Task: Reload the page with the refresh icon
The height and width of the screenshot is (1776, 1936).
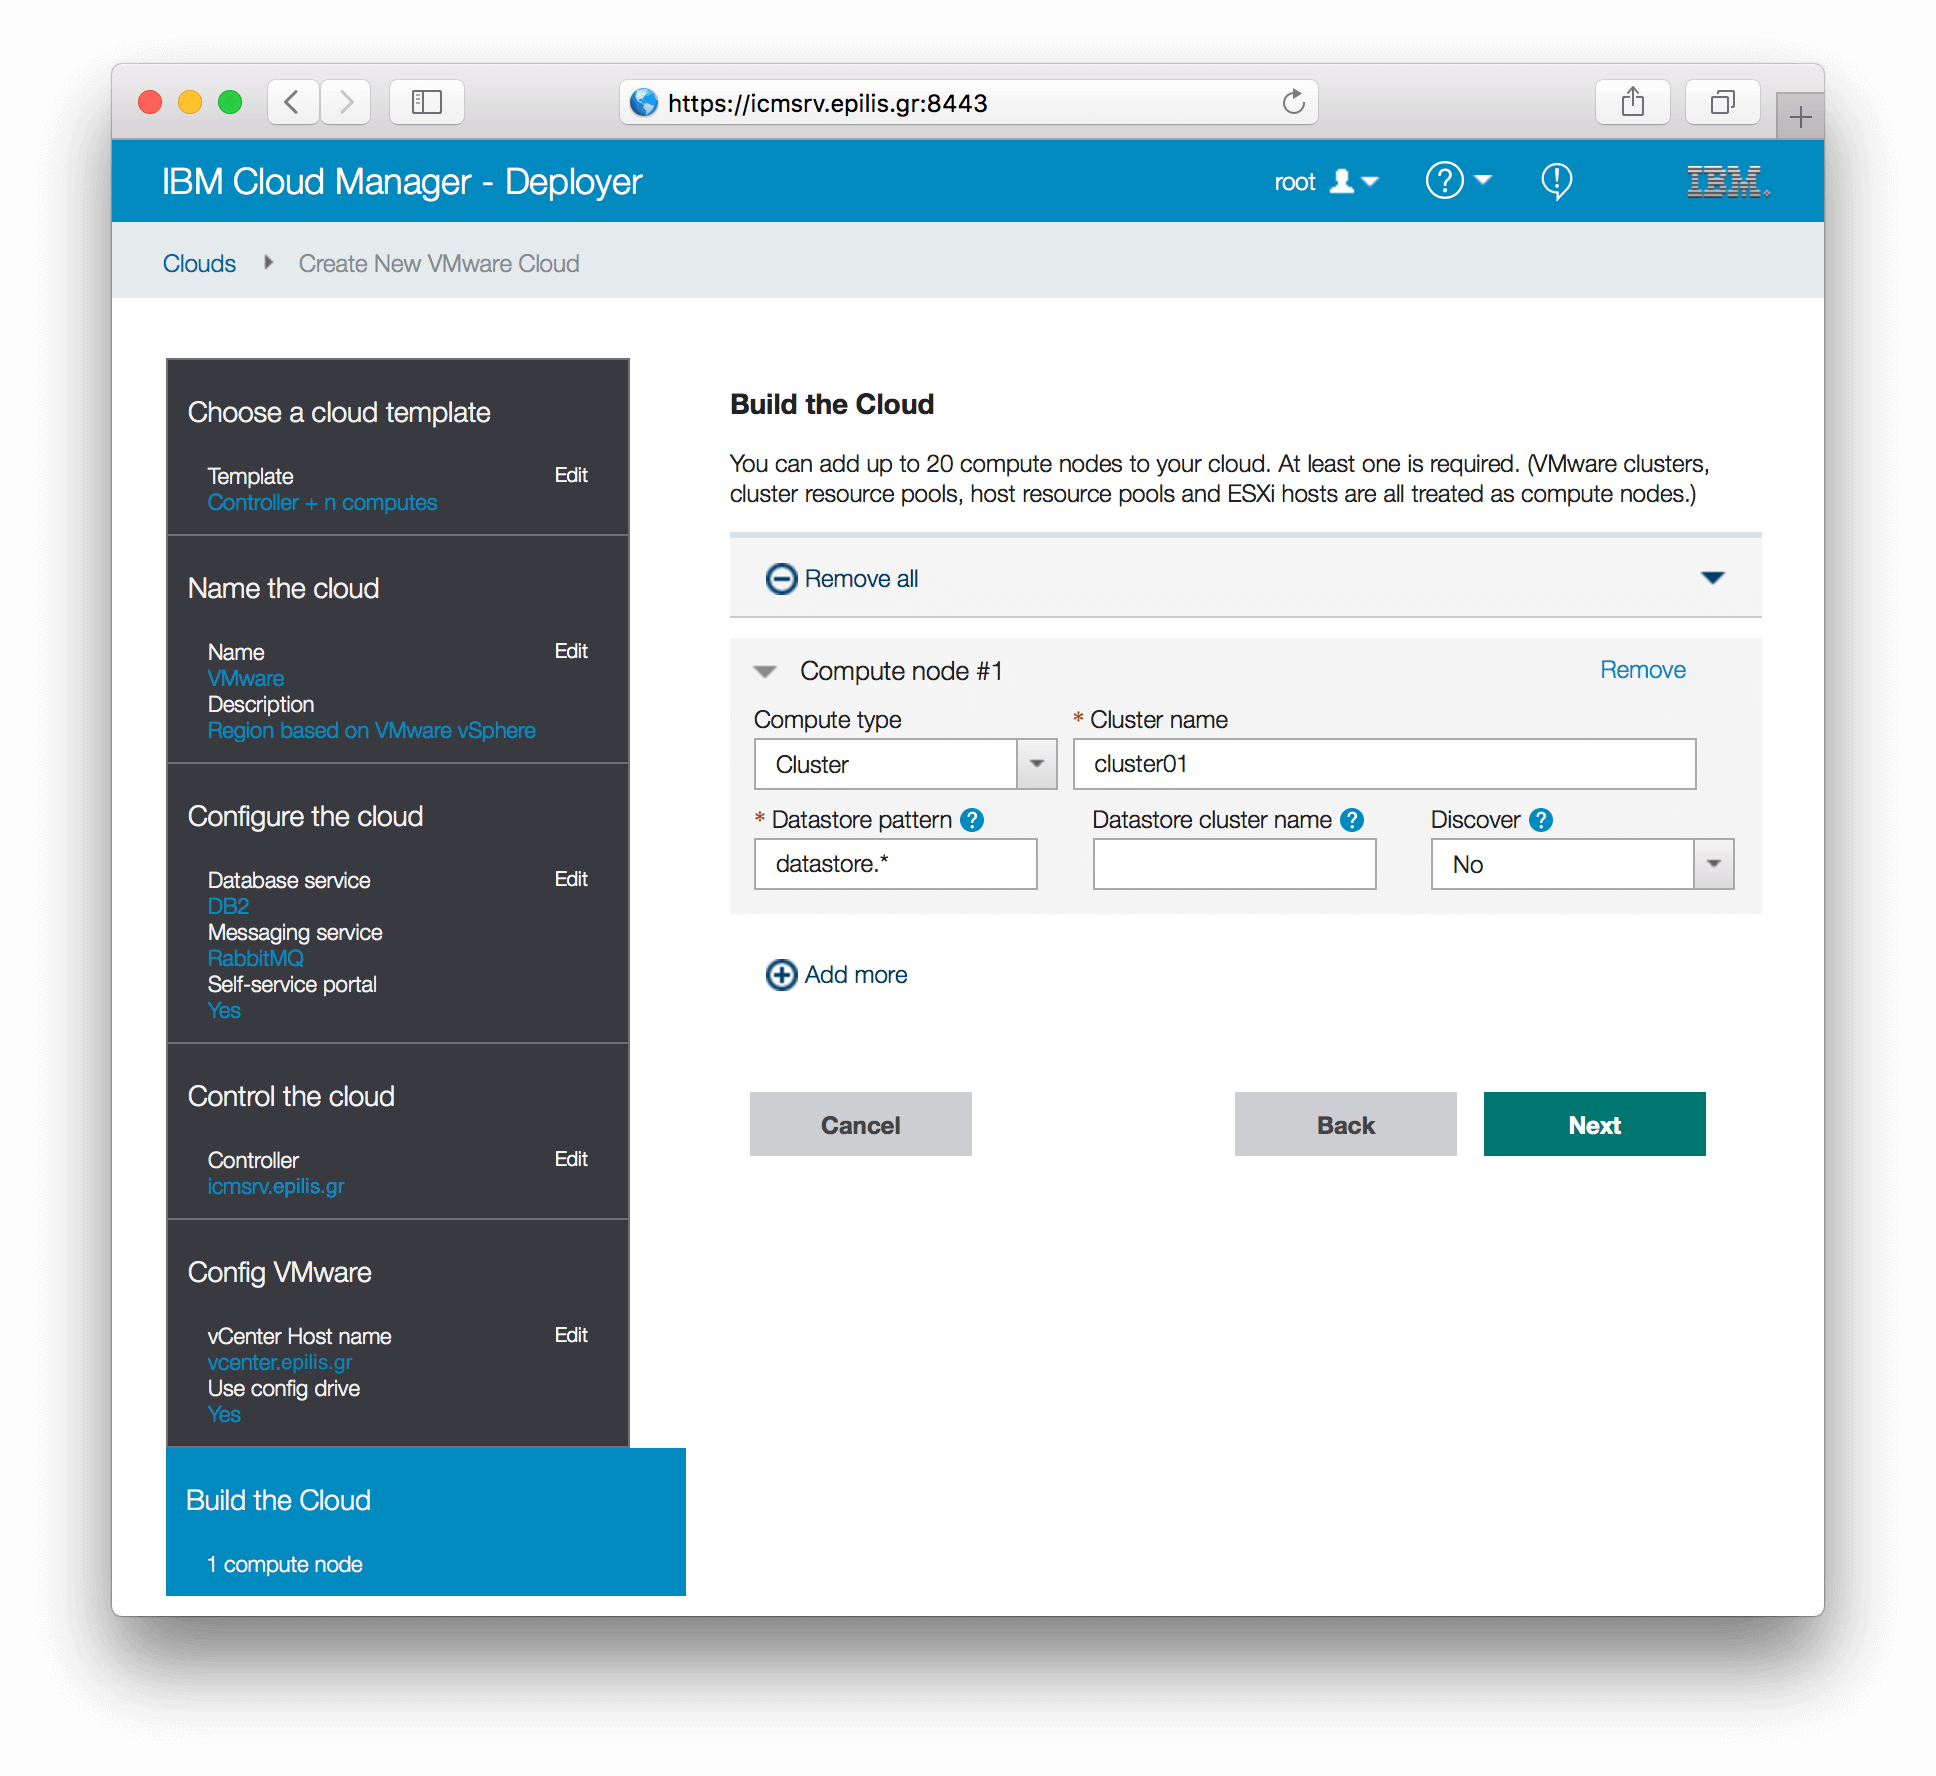Action: point(1293,102)
